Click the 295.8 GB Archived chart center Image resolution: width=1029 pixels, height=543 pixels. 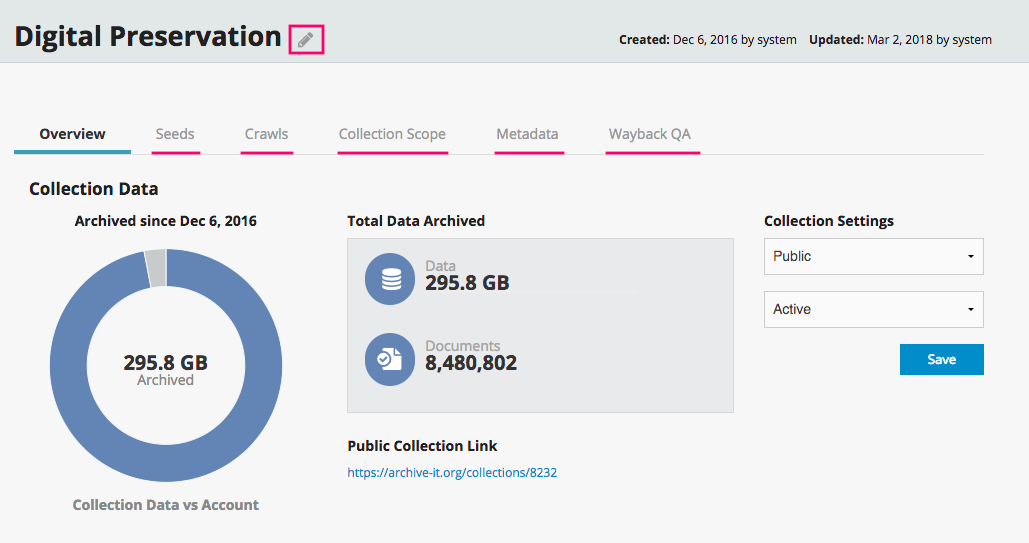[x=165, y=370]
